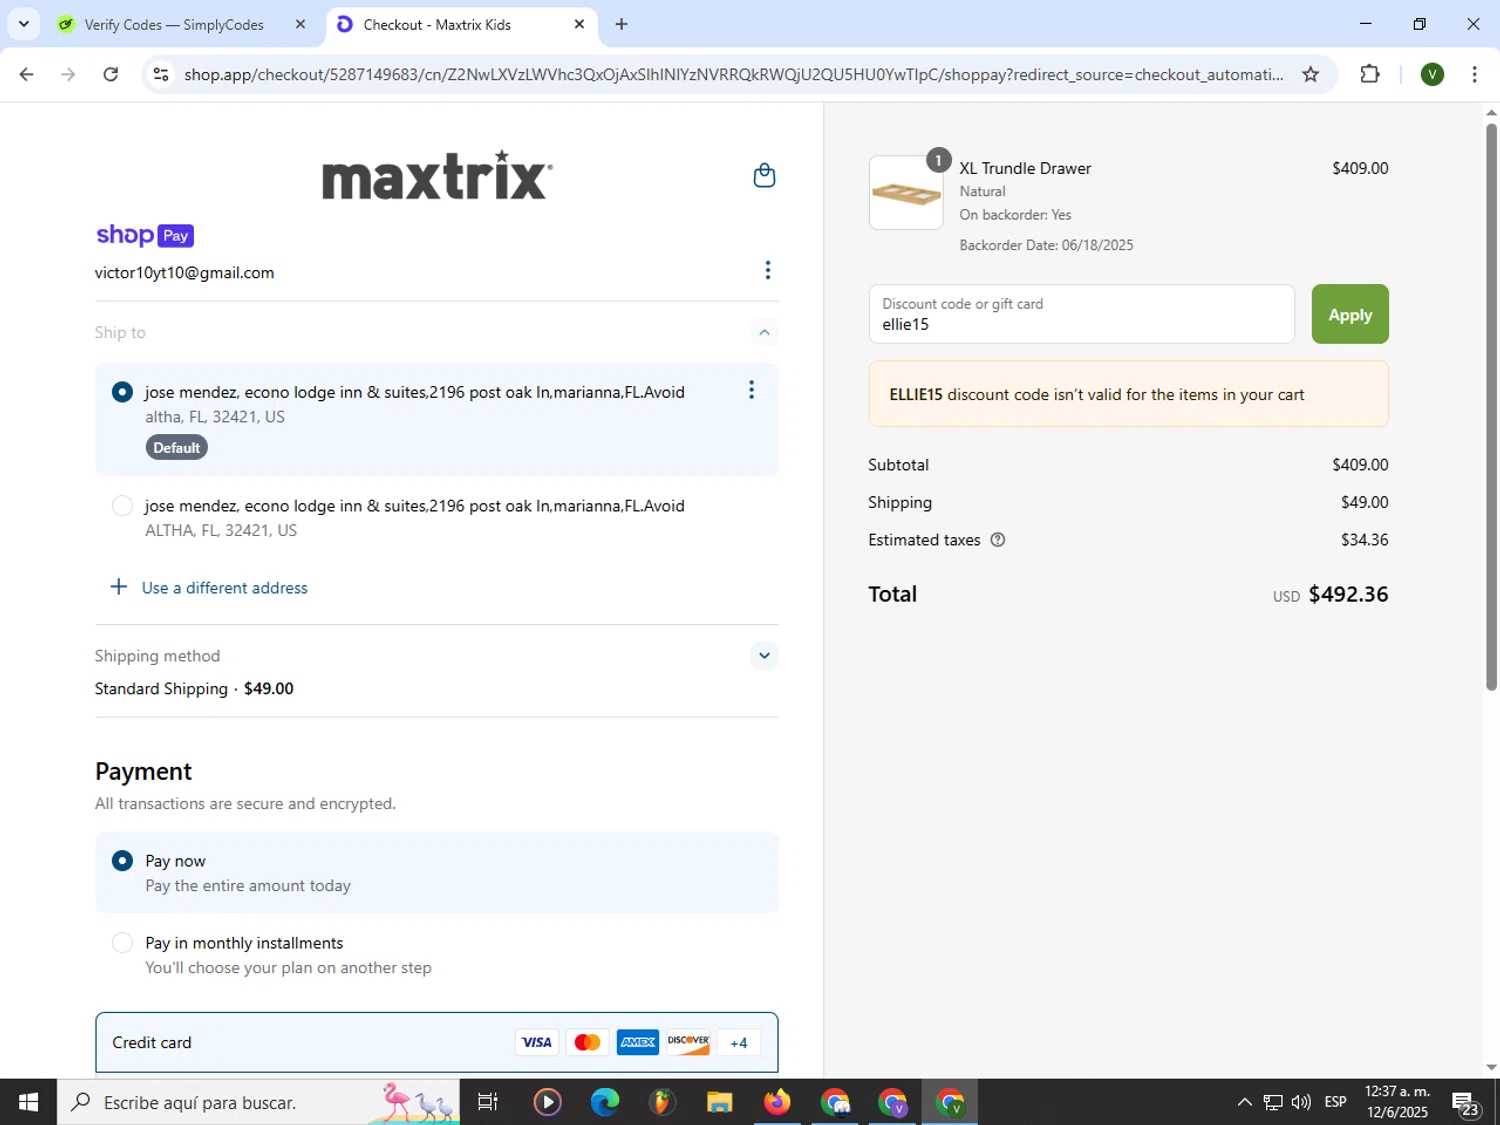Launch Microsoft Edge from the taskbar
The height and width of the screenshot is (1125, 1500).
coord(604,1102)
